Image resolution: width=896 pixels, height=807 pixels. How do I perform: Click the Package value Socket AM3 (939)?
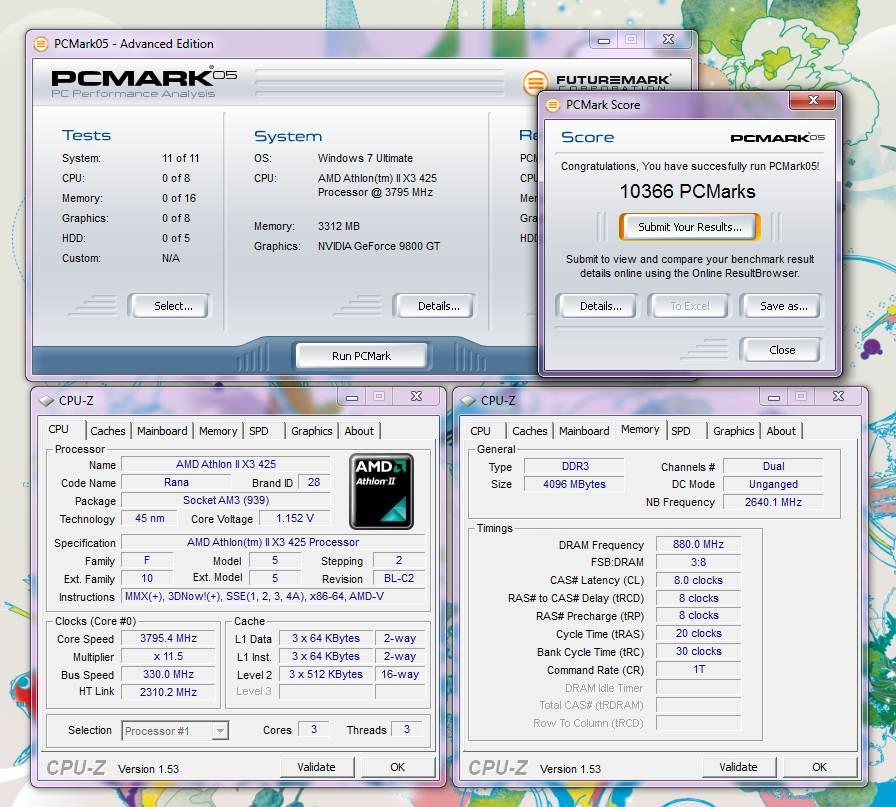[226, 500]
